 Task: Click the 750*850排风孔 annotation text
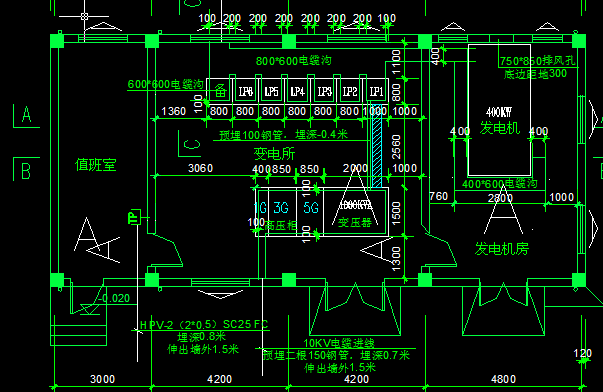click(x=538, y=61)
